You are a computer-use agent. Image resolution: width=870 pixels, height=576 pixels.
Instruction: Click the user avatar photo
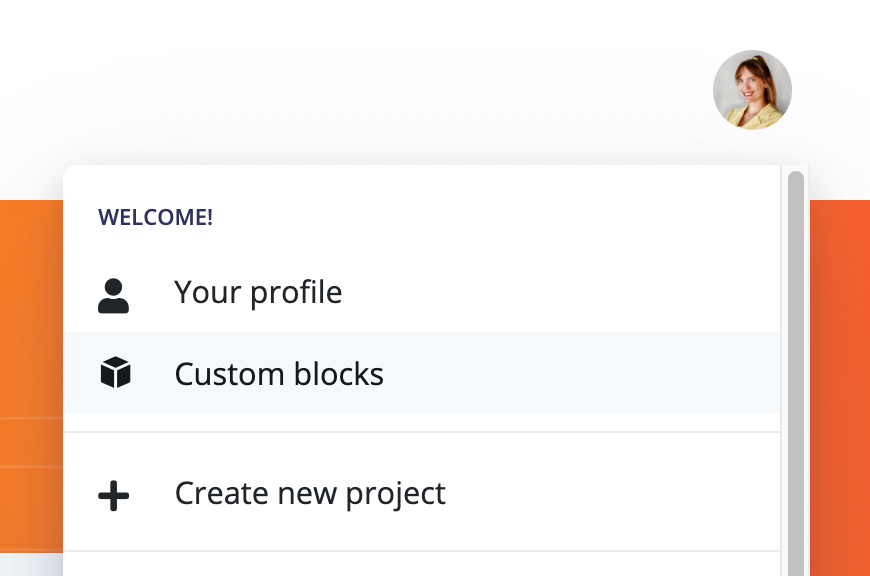[752, 90]
